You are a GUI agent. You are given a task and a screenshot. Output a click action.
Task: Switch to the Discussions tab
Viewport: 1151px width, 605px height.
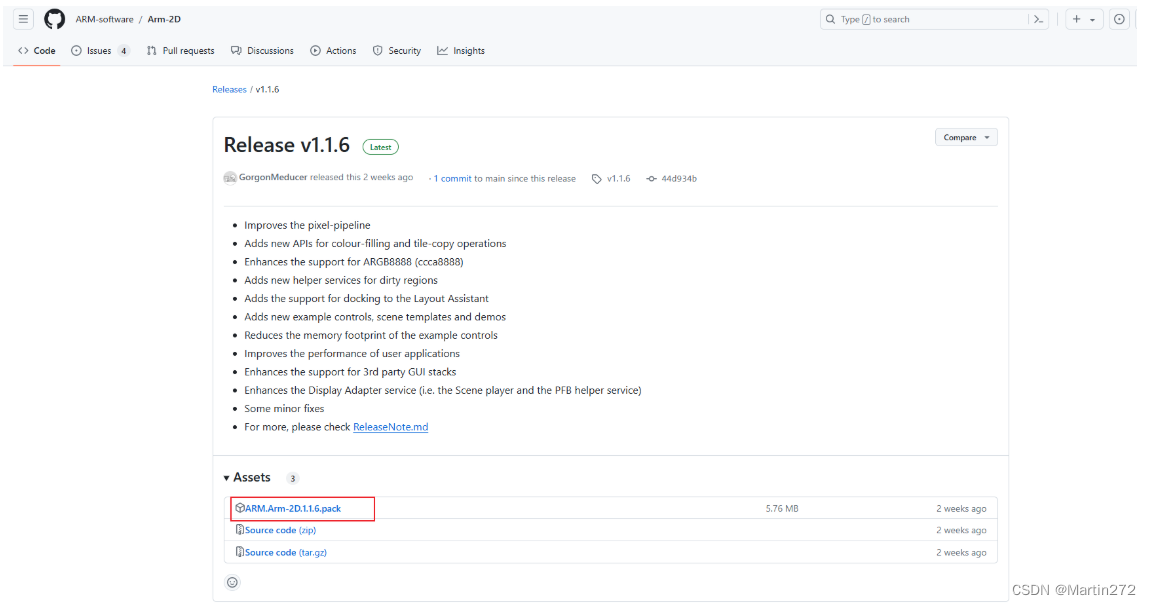(x=262, y=51)
